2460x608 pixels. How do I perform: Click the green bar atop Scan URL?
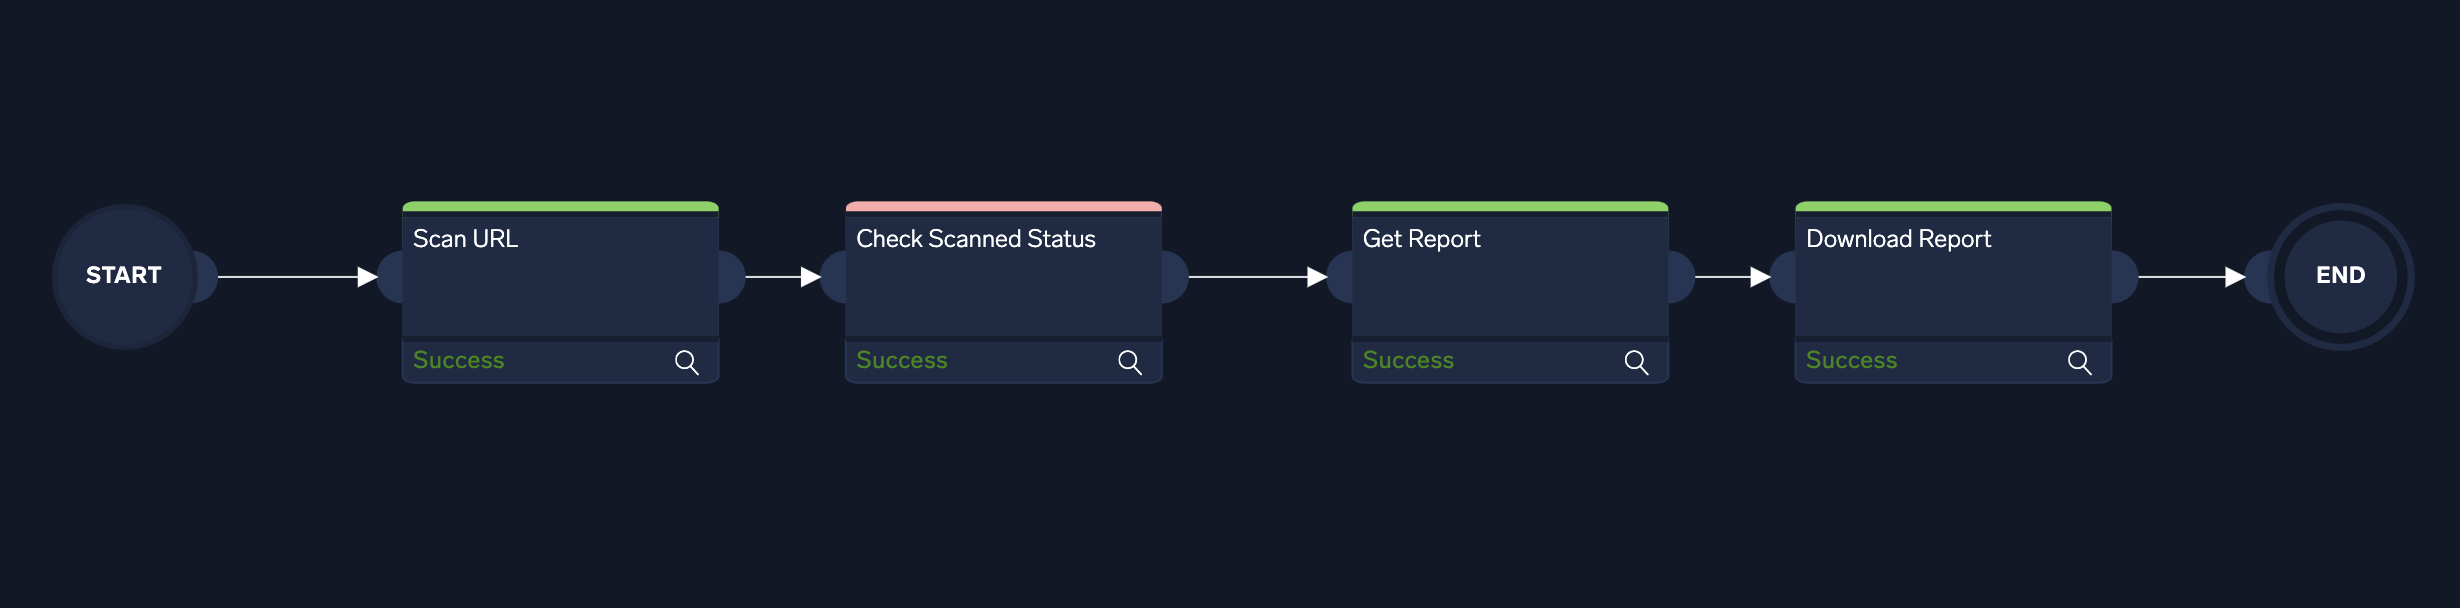click(560, 207)
